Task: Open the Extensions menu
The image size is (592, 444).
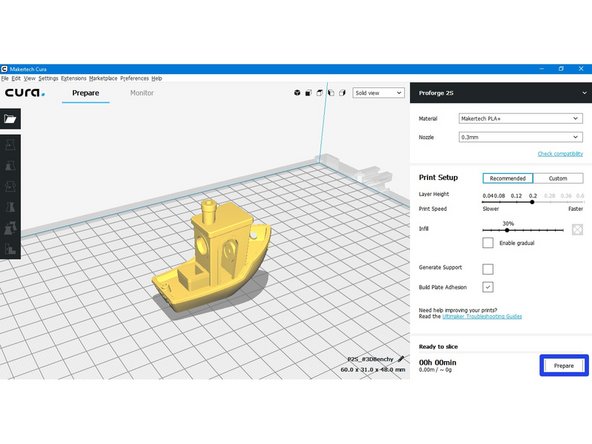Action: pyautogui.click(x=74, y=79)
